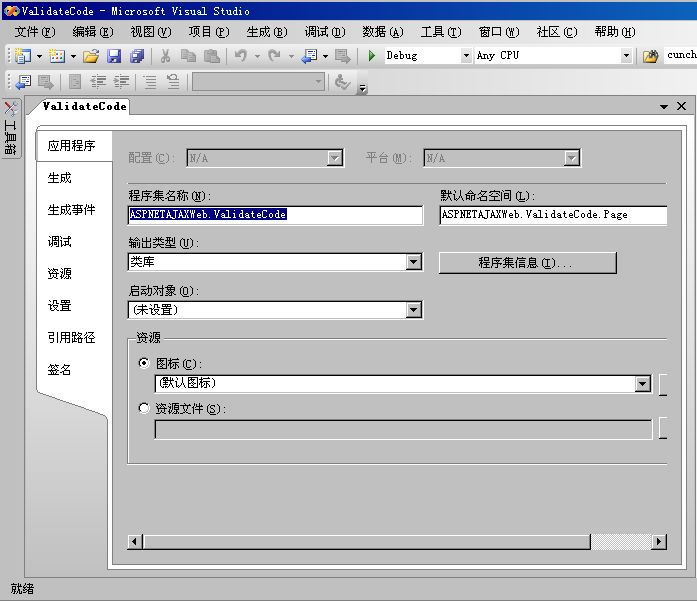
Task: Open the Debug configuration dropdown
Action: (466, 56)
